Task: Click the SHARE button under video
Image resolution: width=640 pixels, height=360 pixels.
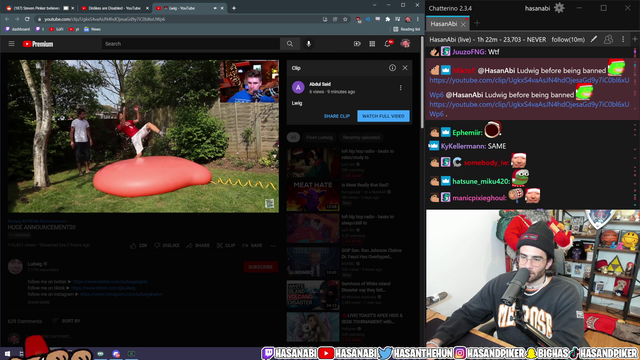Action: 198,245
